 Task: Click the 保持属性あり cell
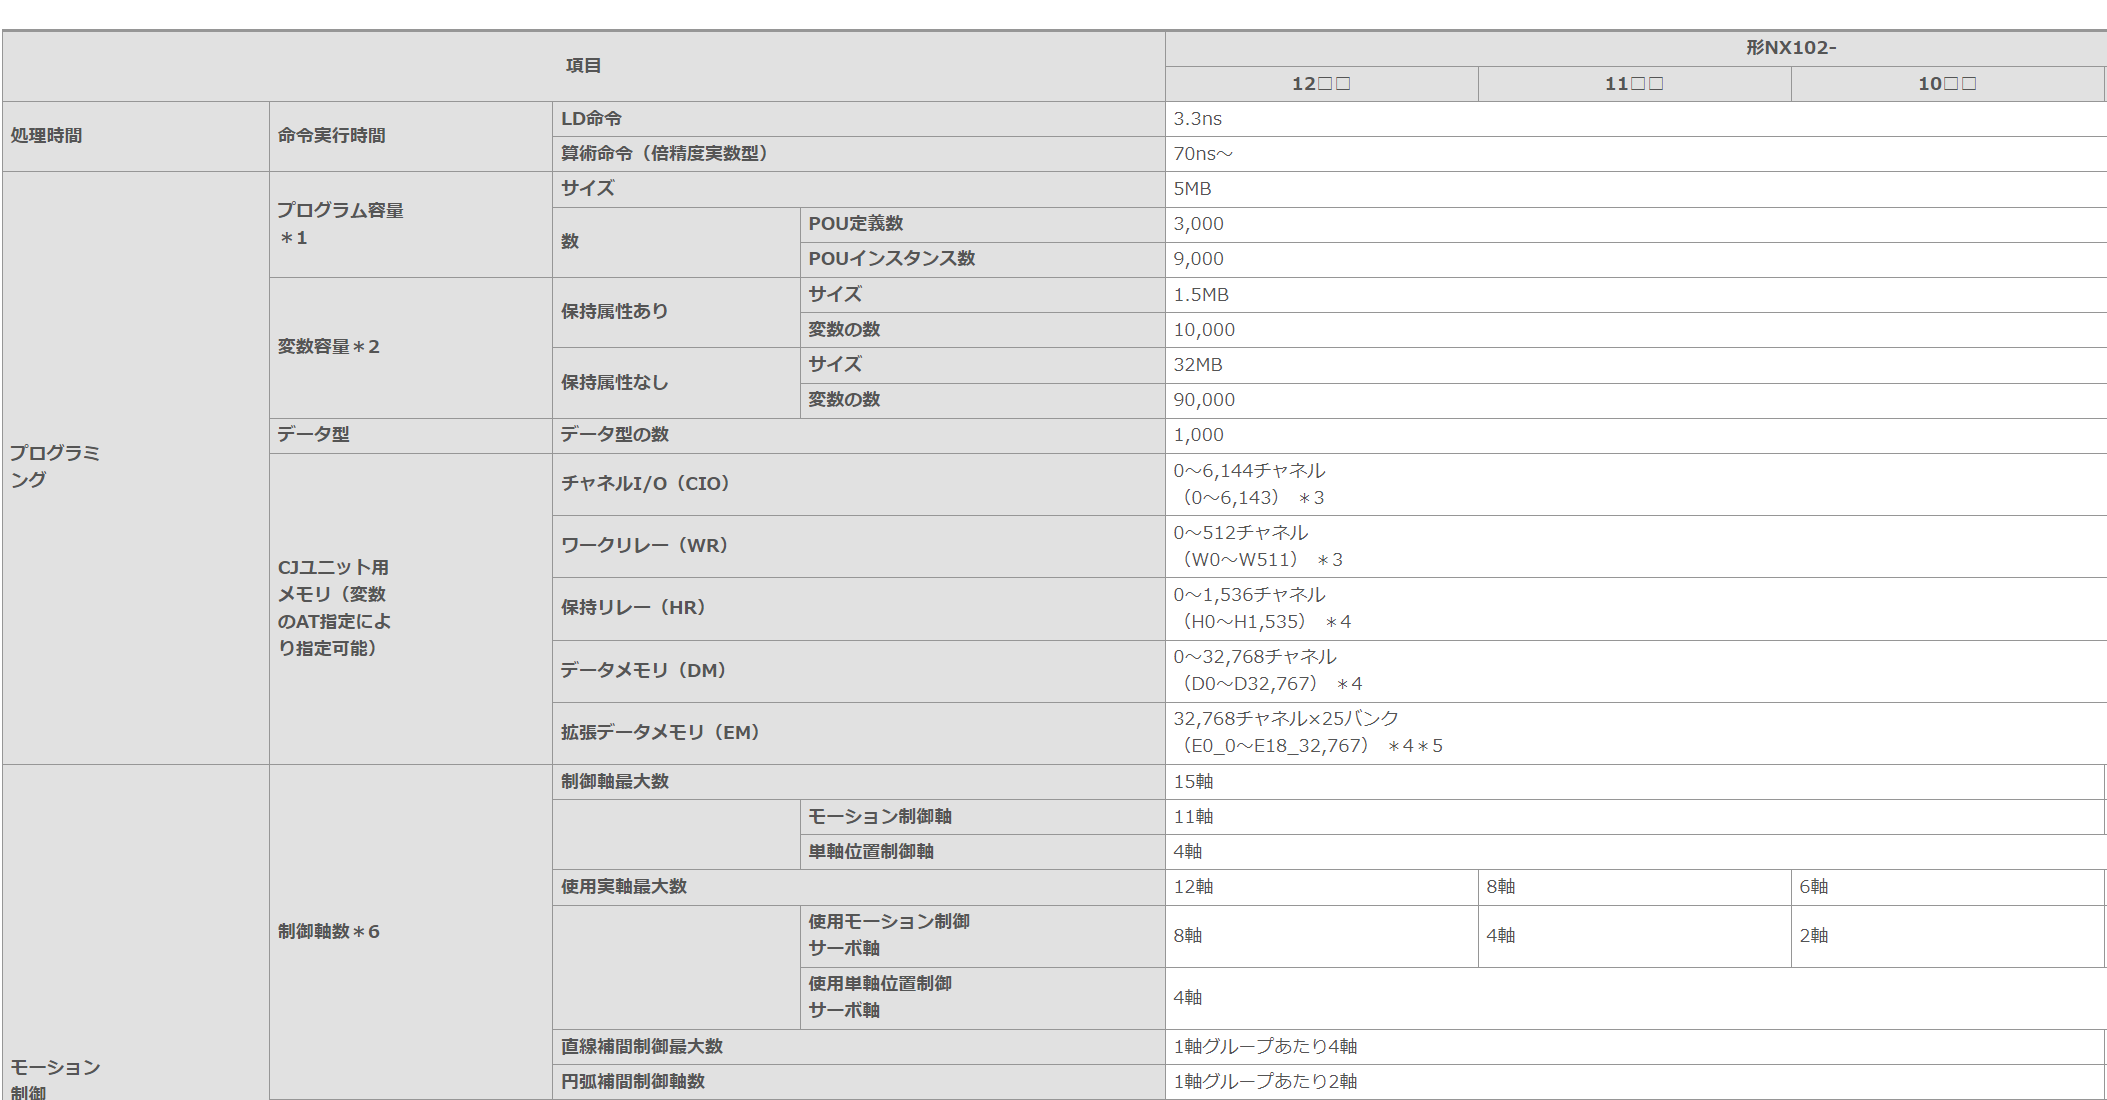click(614, 312)
